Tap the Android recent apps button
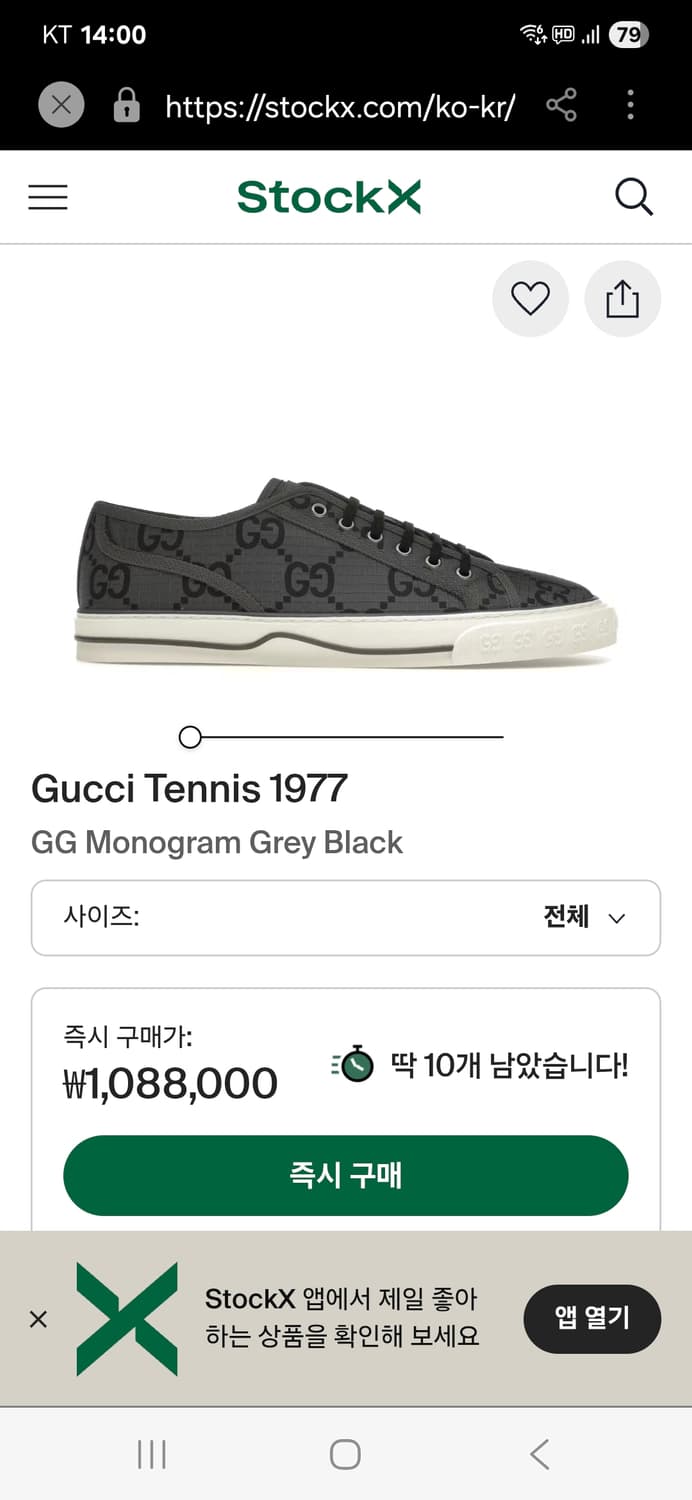 tap(151, 1454)
